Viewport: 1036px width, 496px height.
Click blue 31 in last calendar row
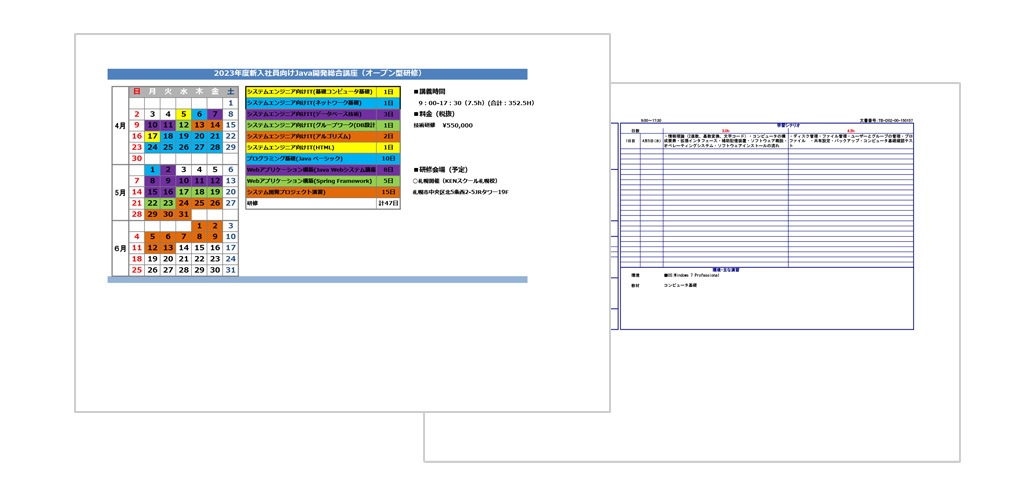click(231, 270)
